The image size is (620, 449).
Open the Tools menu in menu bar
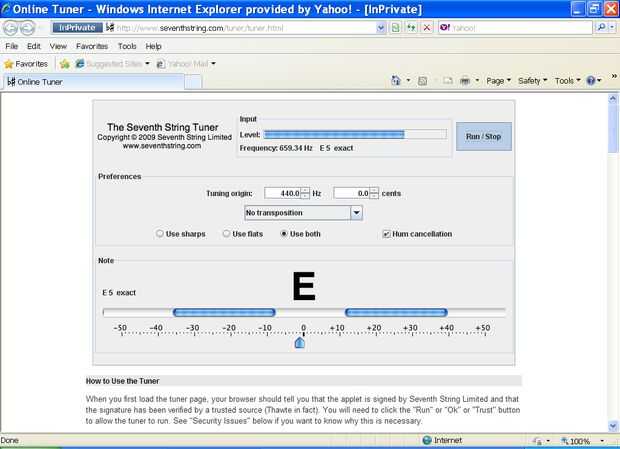click(127, 46)
